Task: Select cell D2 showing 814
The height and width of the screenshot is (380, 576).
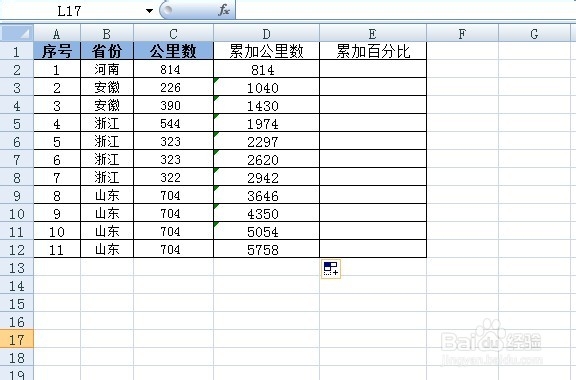Action: [x=267, y=69]
